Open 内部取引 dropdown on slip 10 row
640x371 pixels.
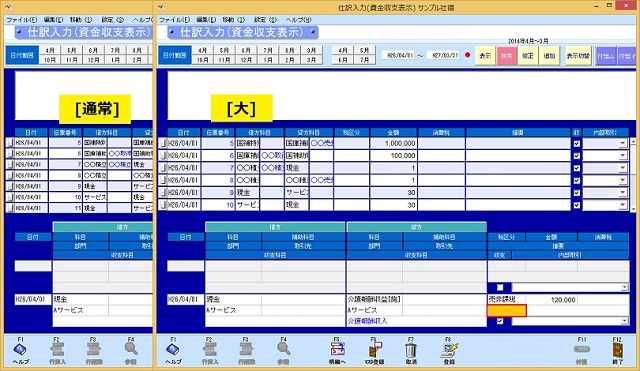coord(622,205)
